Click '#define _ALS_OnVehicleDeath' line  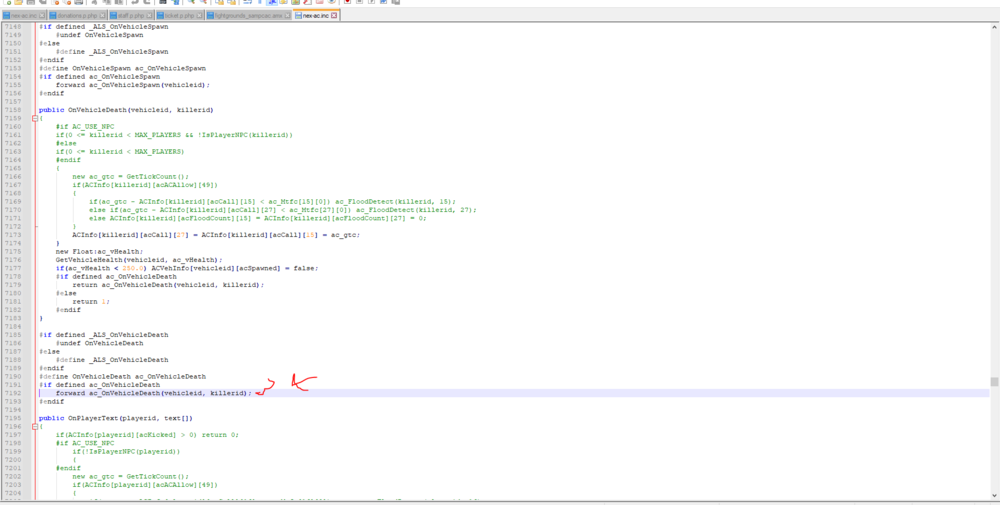112,360
